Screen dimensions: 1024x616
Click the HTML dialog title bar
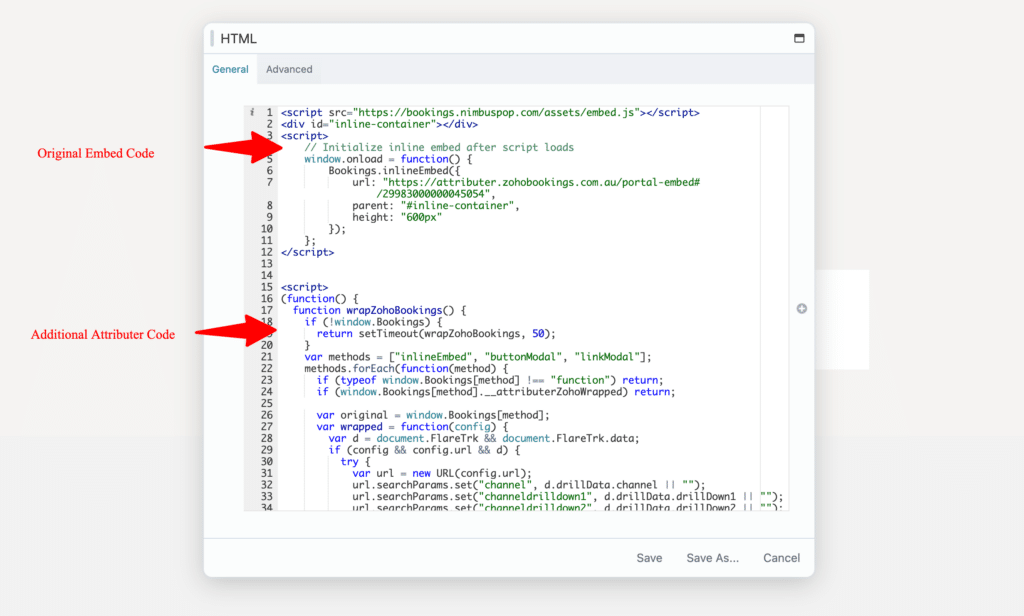tap(509, 39)
